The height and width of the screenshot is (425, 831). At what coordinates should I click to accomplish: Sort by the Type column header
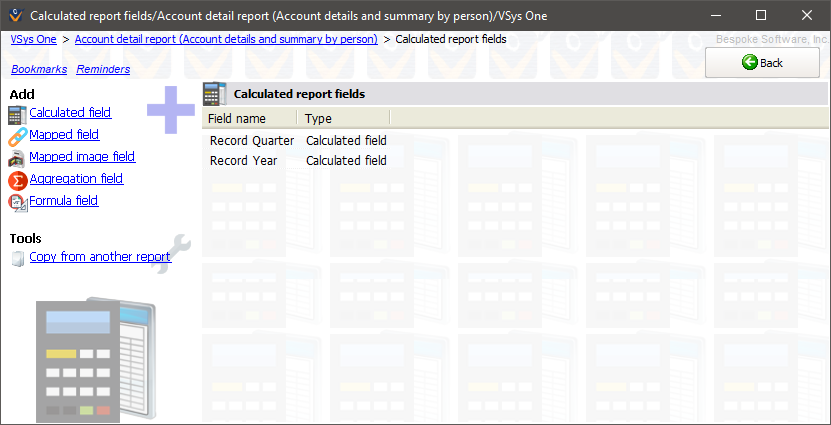343,119
